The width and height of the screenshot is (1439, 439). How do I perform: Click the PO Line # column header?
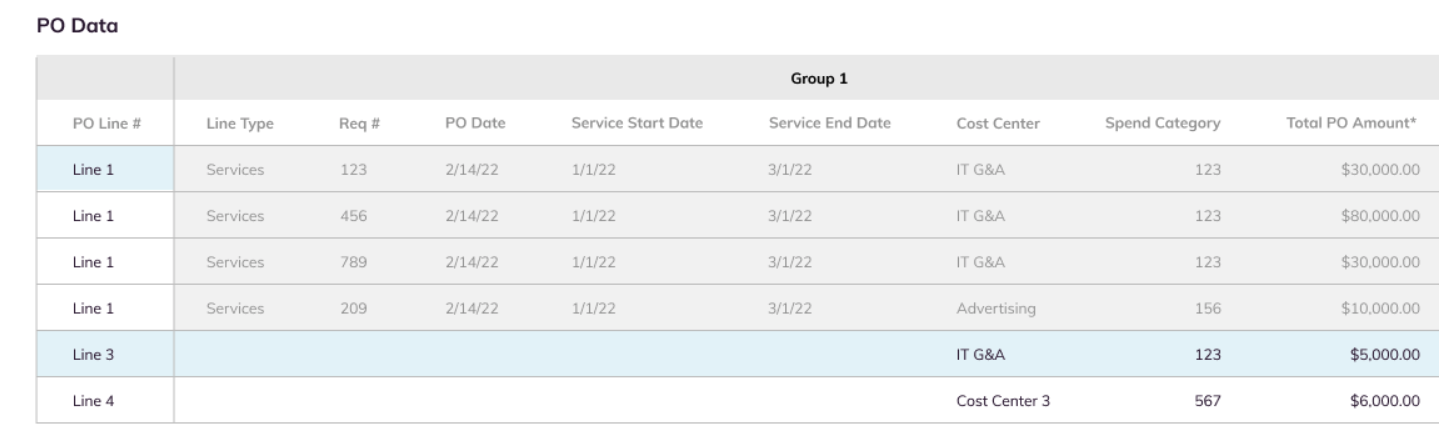click(x=106, y=124)
